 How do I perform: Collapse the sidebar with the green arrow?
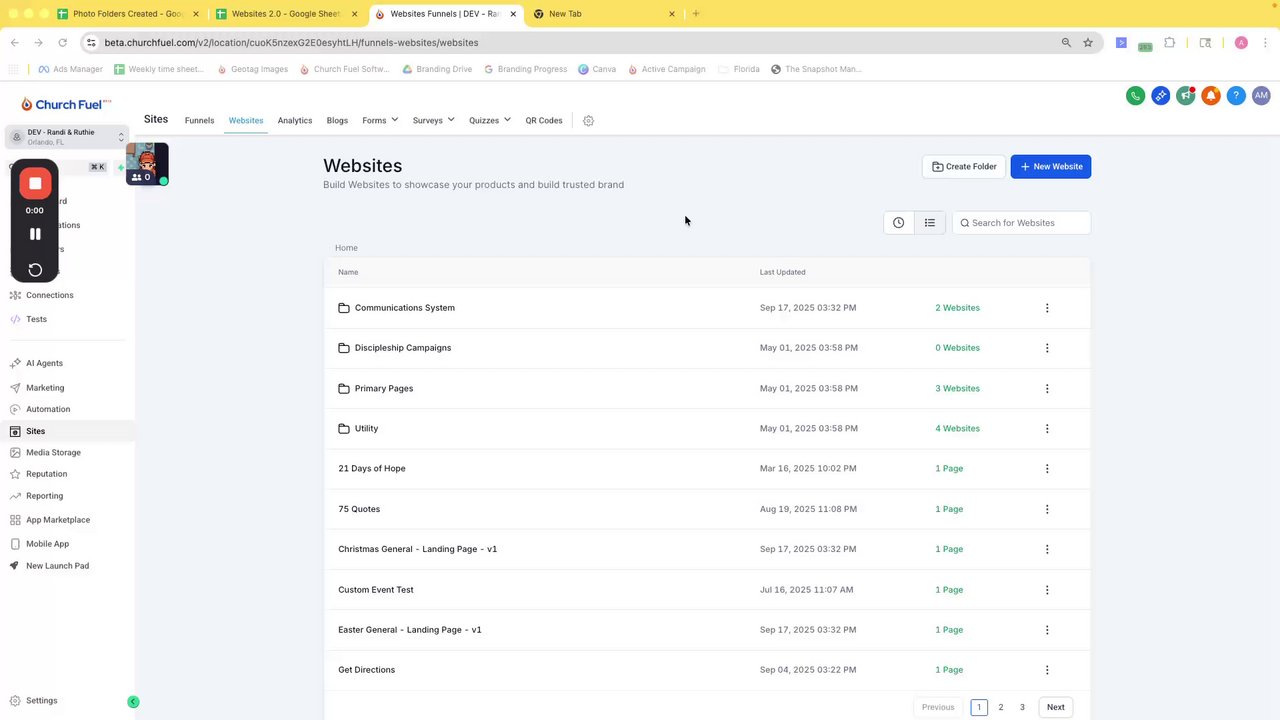133,702
